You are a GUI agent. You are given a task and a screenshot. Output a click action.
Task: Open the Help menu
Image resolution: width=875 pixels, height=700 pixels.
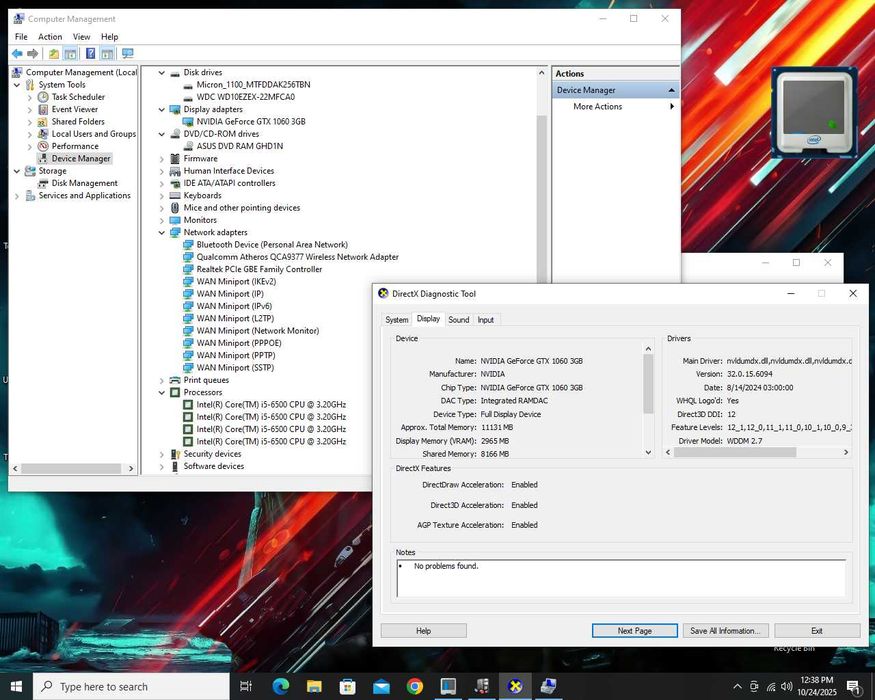pos(109,36)
